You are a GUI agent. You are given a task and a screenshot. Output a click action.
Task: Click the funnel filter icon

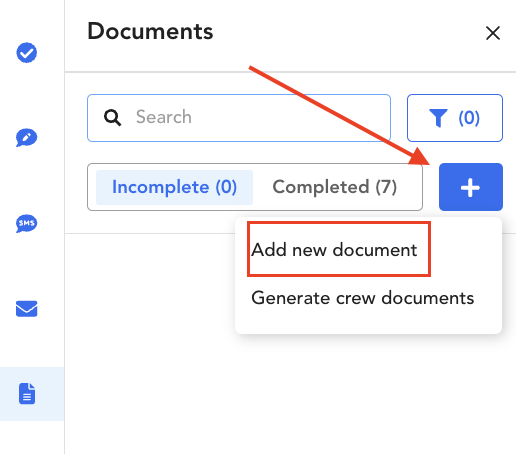tap(438, 118)
